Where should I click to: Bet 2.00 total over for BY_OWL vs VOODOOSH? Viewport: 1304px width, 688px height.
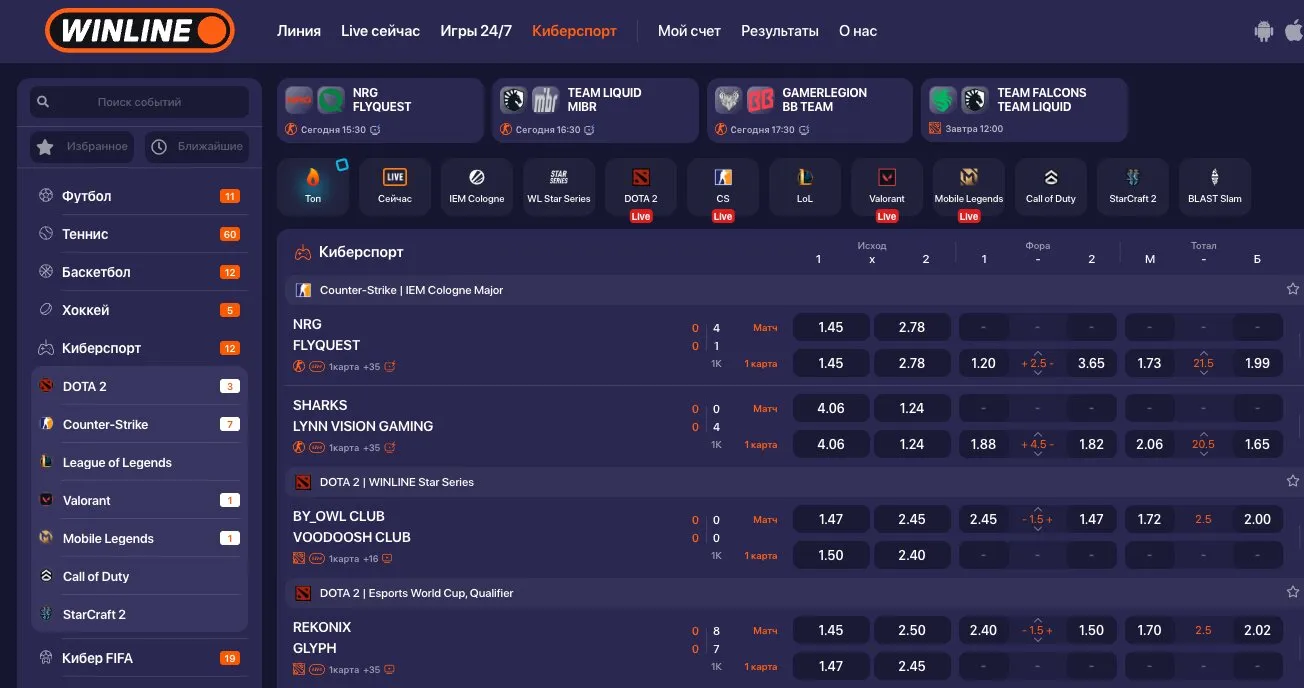tap(1257, 519)
